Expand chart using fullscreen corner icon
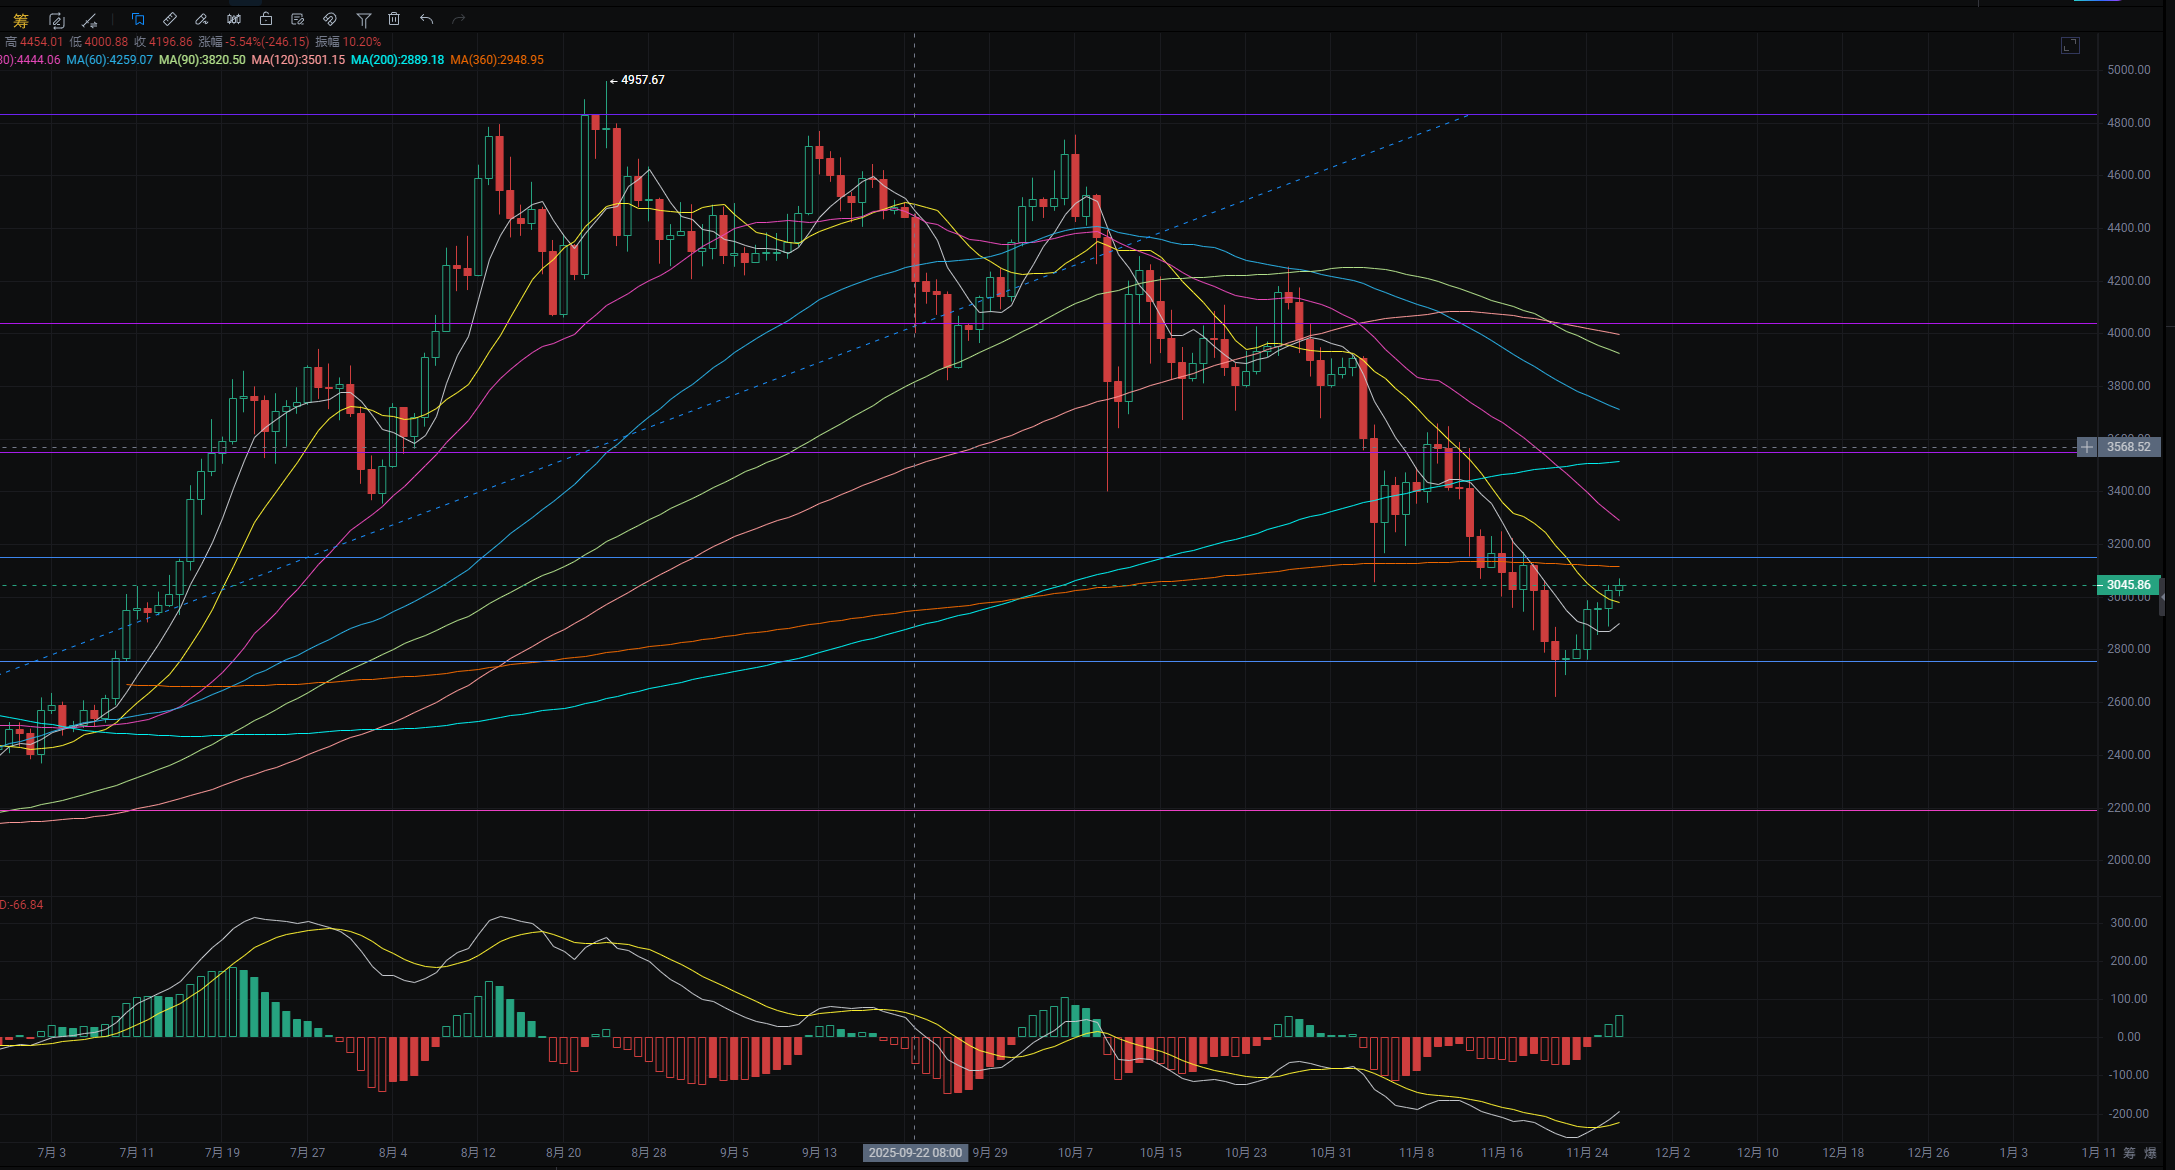The height and width of the screenshot is (1170, 2175). point(2070,45)
